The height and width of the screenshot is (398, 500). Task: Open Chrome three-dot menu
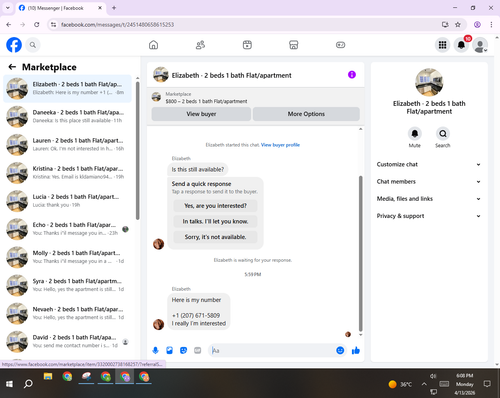491,24
